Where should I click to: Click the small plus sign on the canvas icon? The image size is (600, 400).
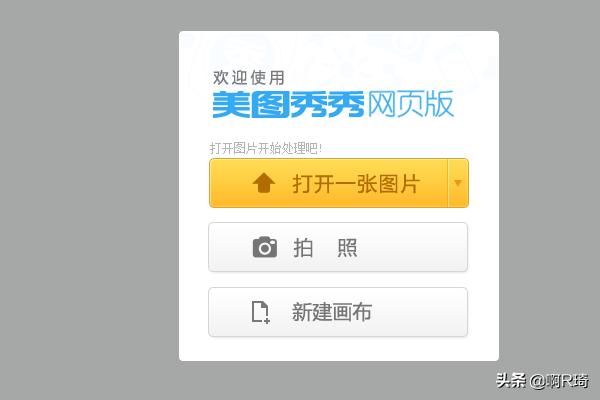pos(267,320)
